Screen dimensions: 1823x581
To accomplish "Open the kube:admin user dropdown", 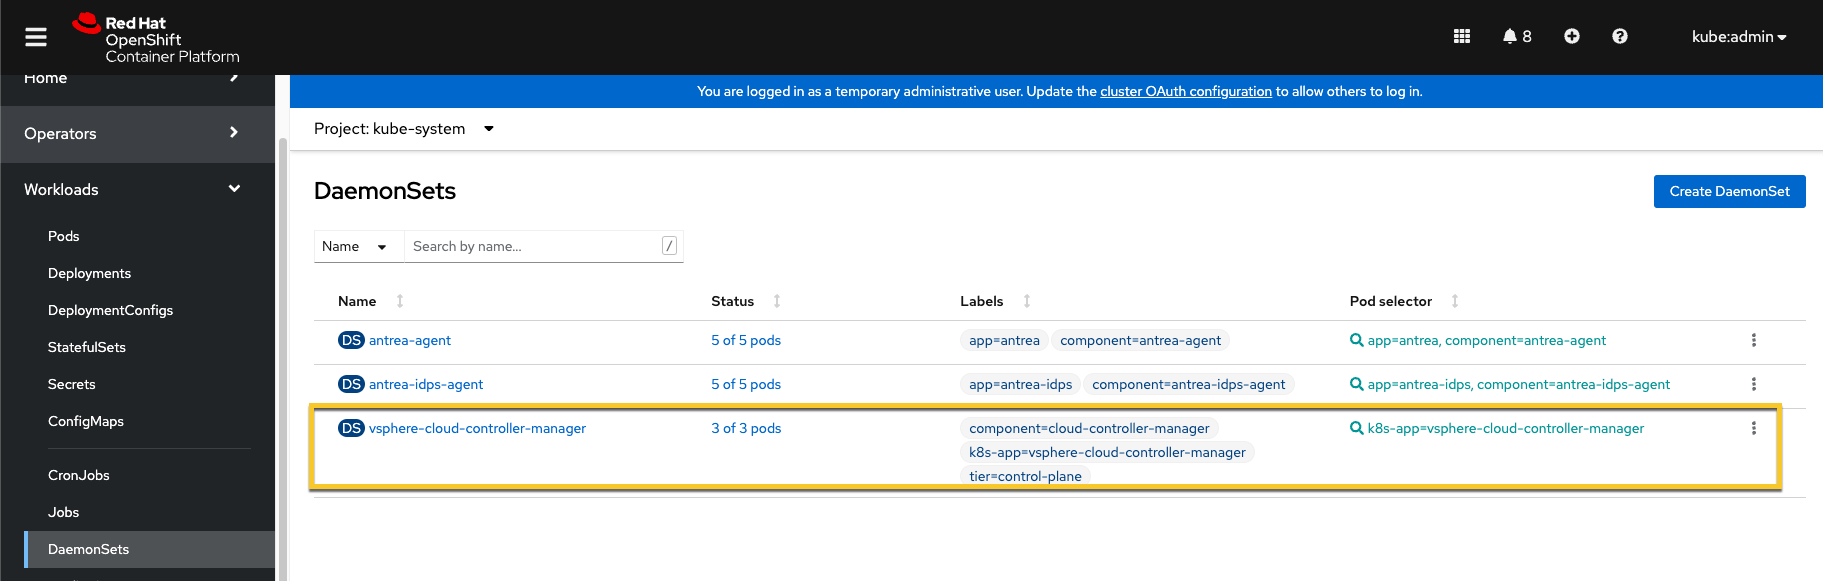I will click(x=1739, y=36).
